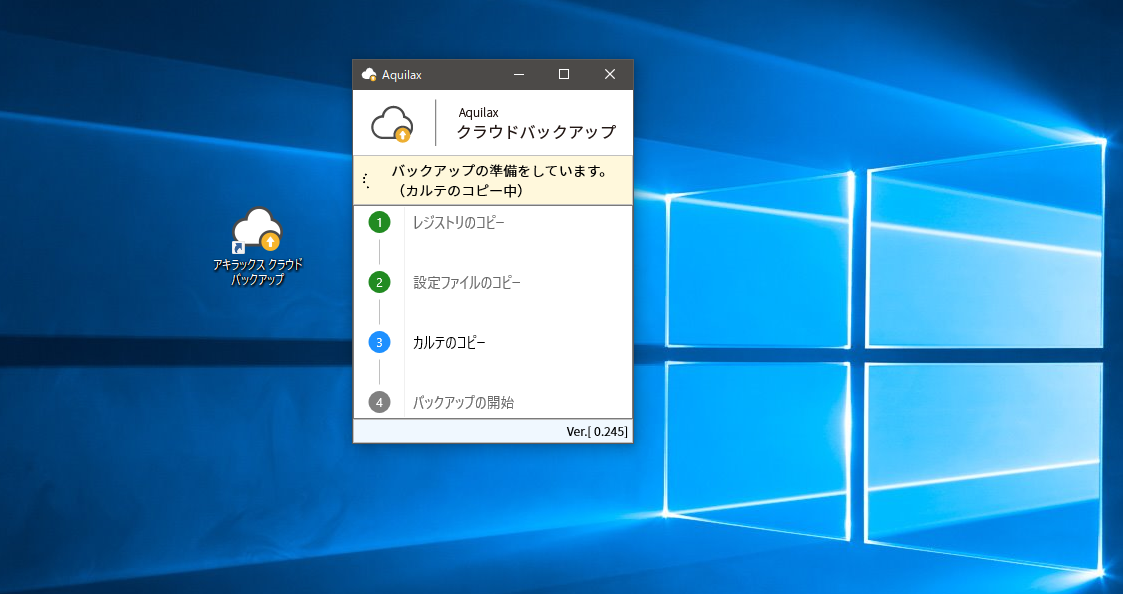Open the アキラックス クラウドバックアップ desktop shortcut icon
Image resolution: width=1123 pixels, height=594 pixels.
(x=257, y=231)
